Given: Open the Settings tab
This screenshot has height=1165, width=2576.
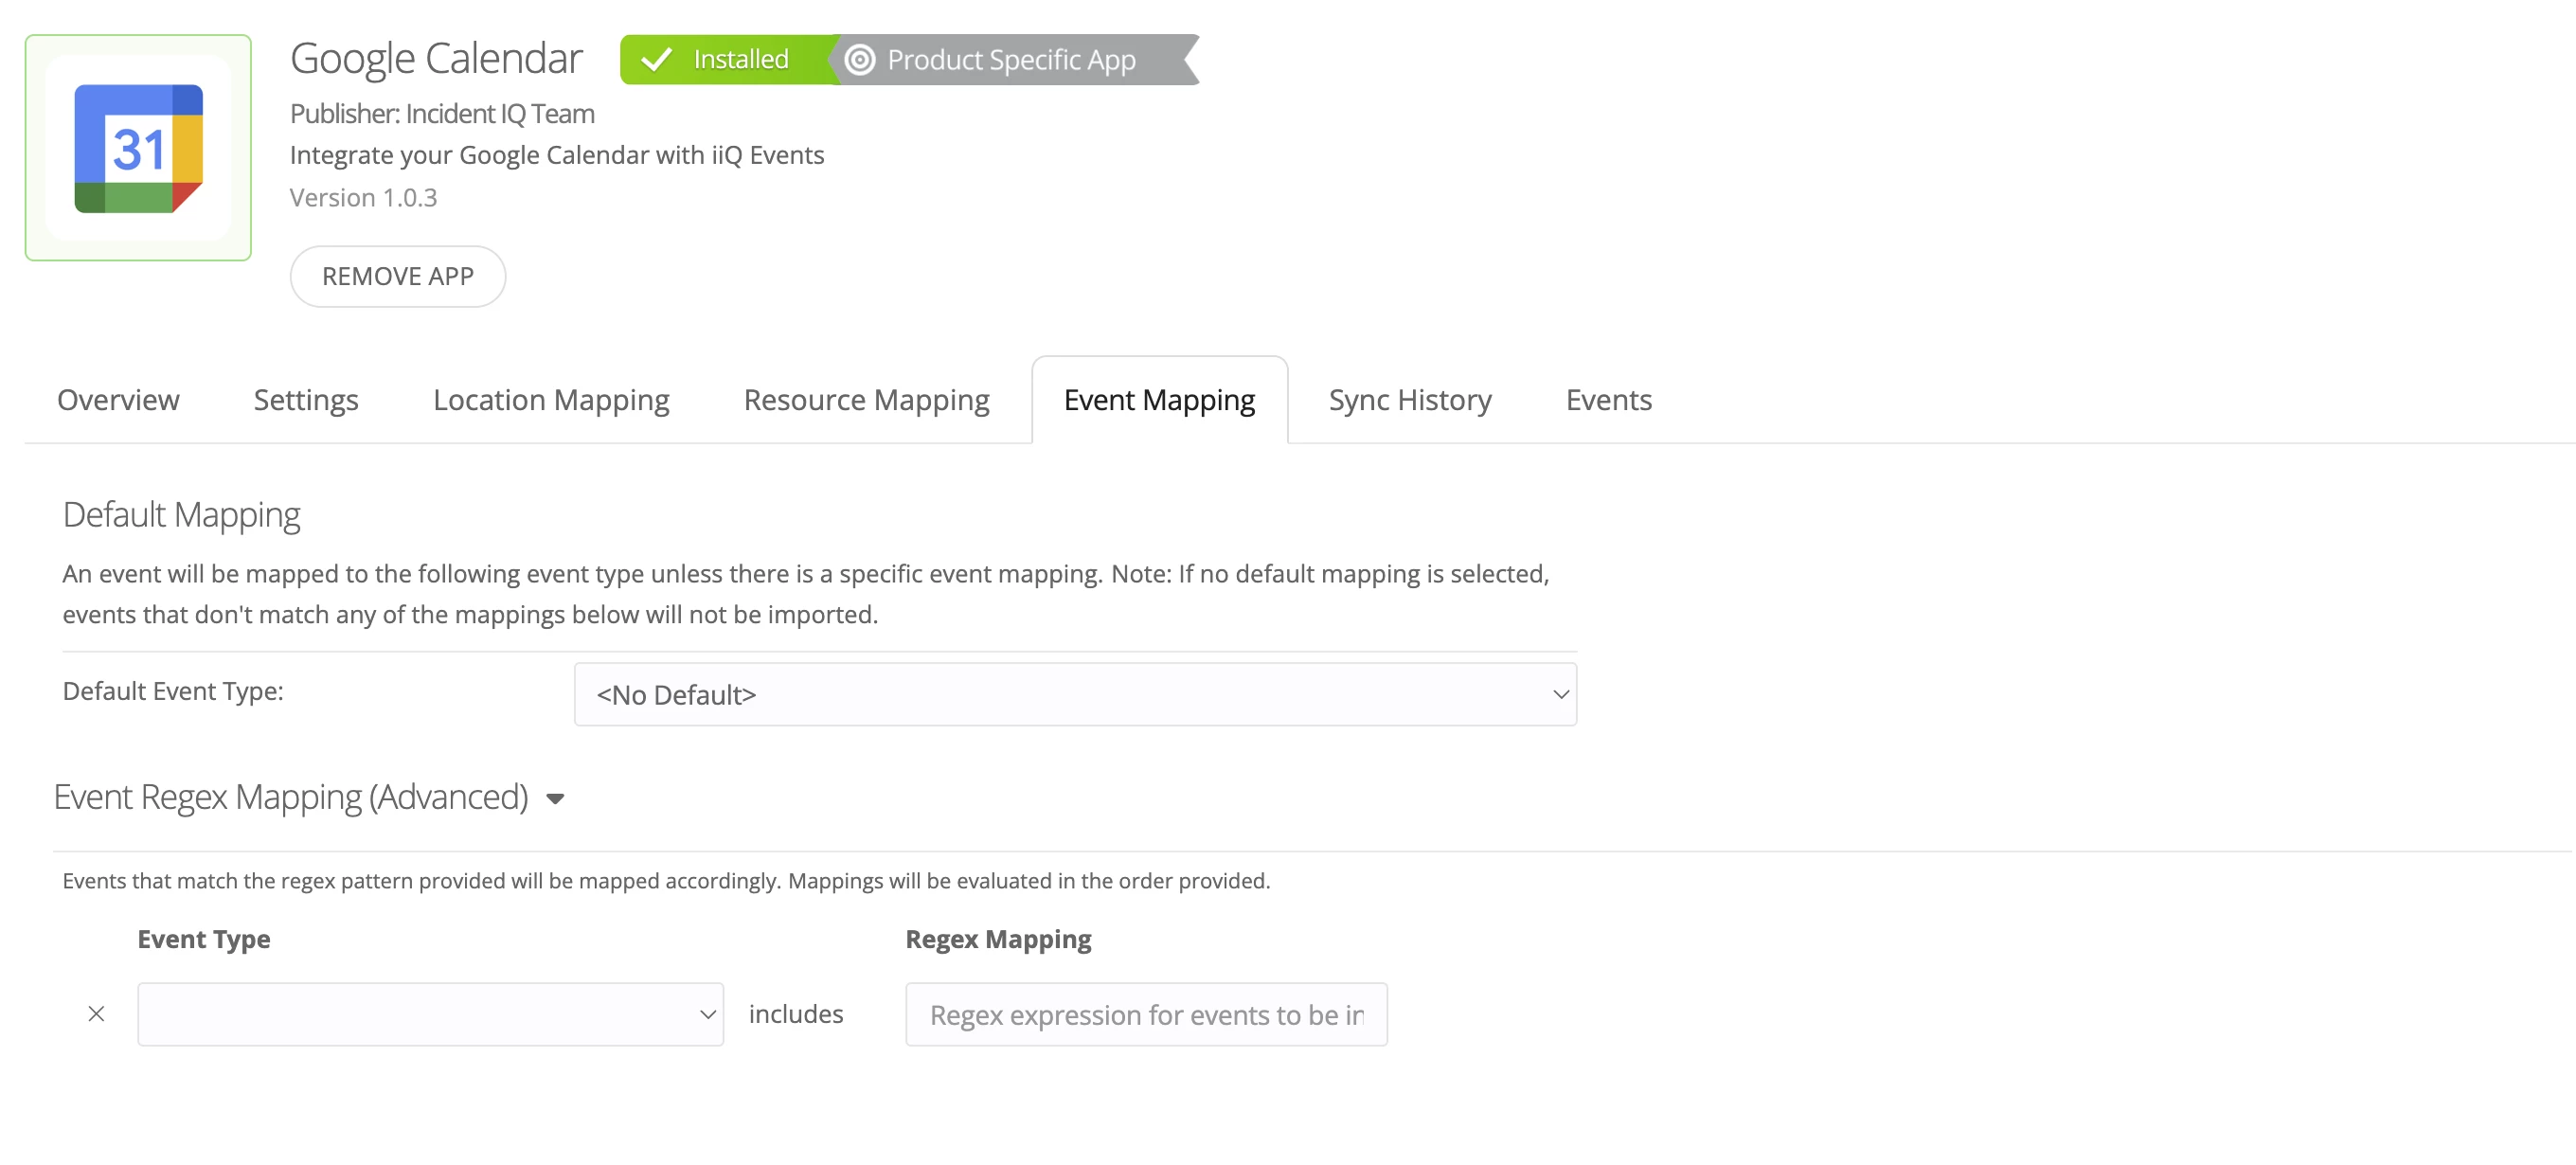Looking at the screenshot, I should pos(305,400).
